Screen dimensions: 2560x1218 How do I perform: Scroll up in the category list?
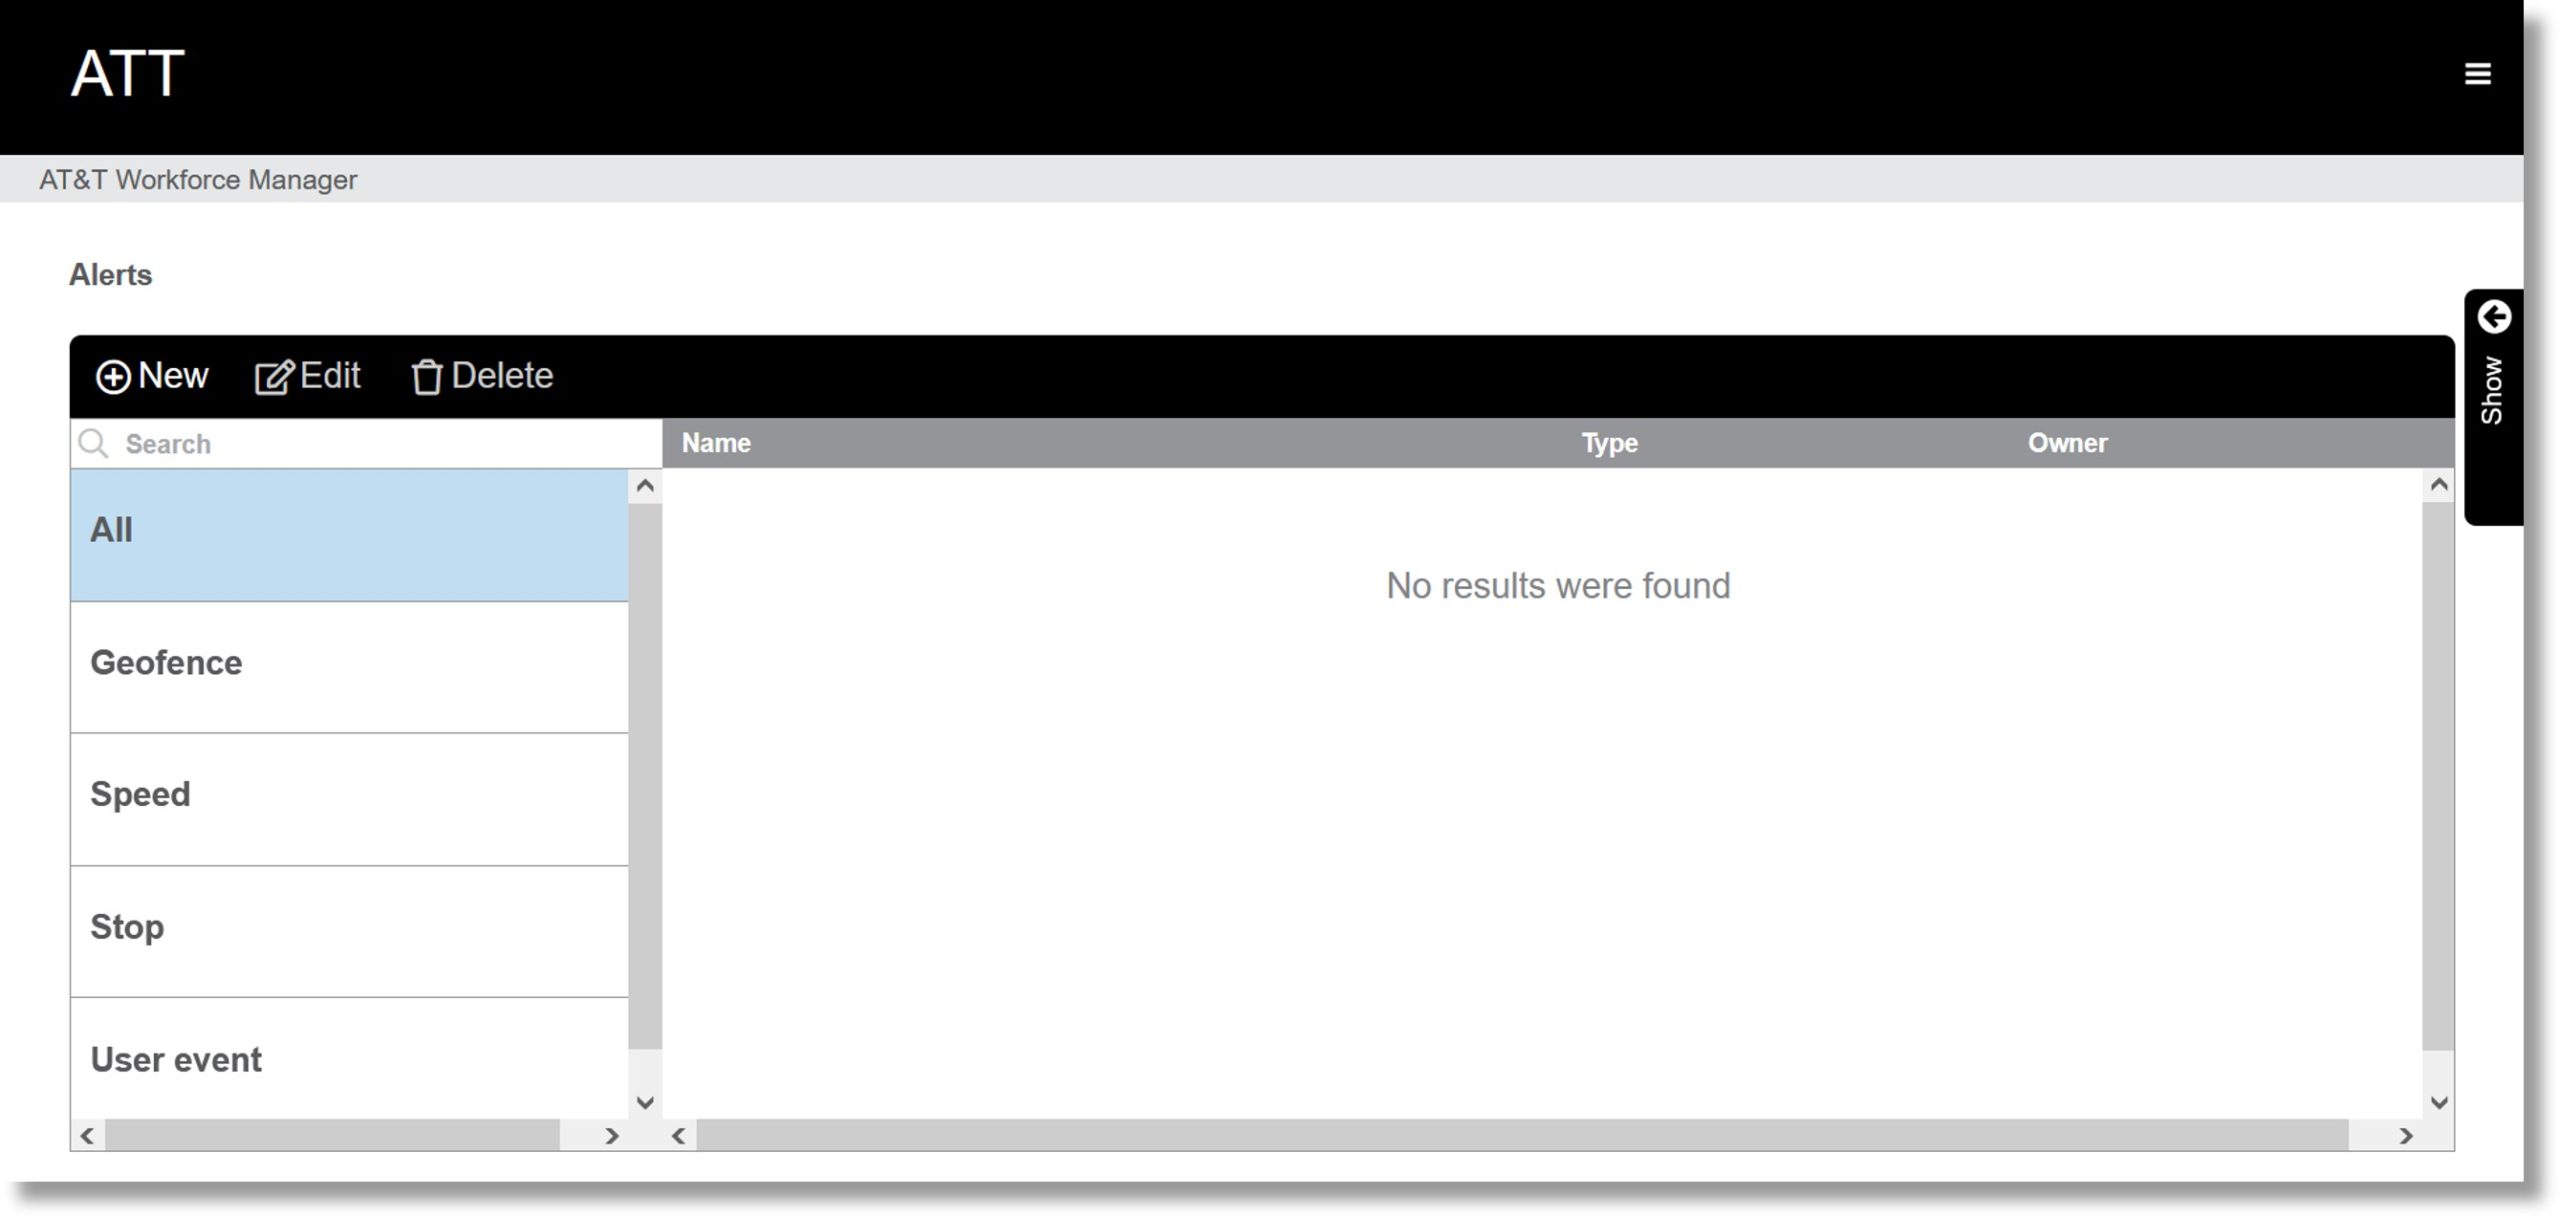coord(645,485)
